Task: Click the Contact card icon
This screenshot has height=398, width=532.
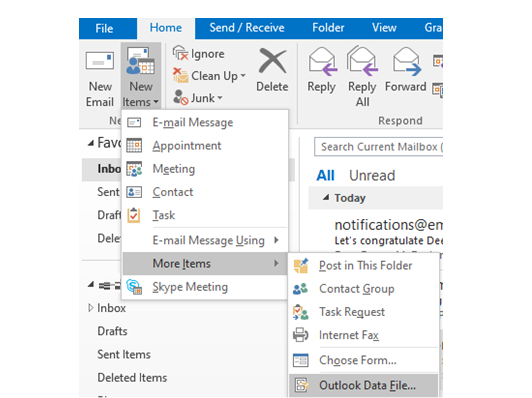Action: click(x=134, y=192)
